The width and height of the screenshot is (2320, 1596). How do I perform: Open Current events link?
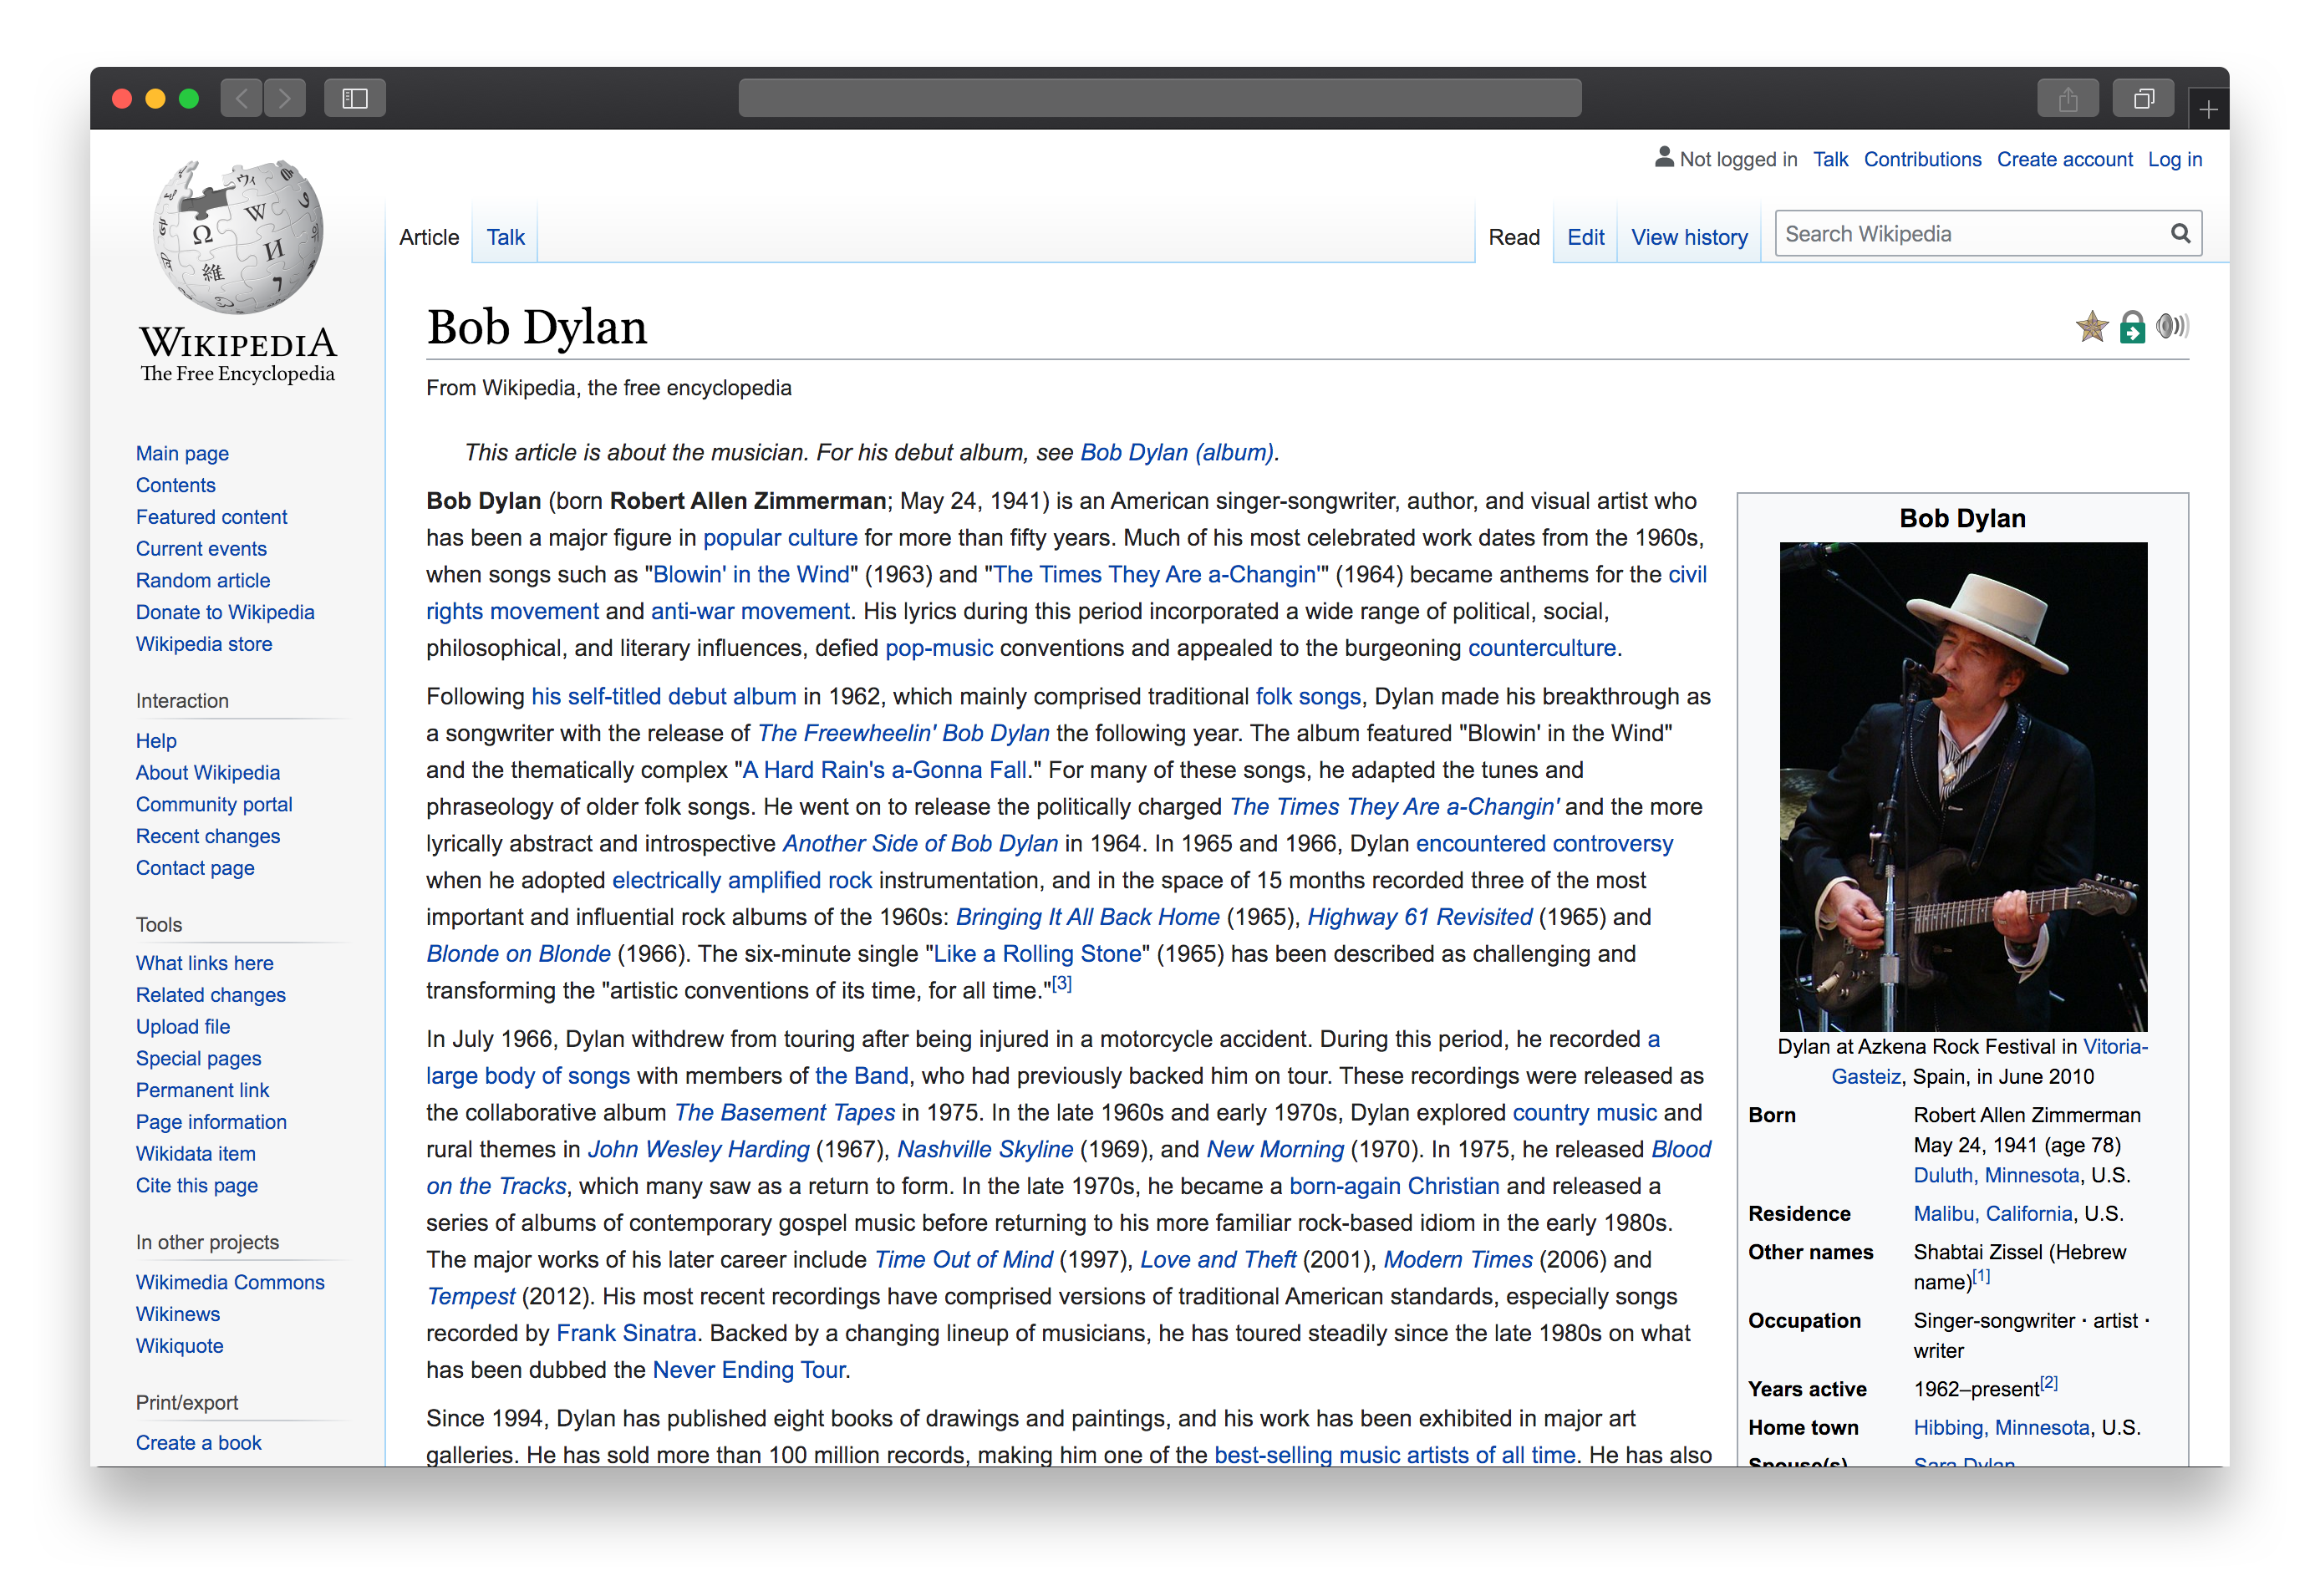pyautogui.click(x=201, y=549)
